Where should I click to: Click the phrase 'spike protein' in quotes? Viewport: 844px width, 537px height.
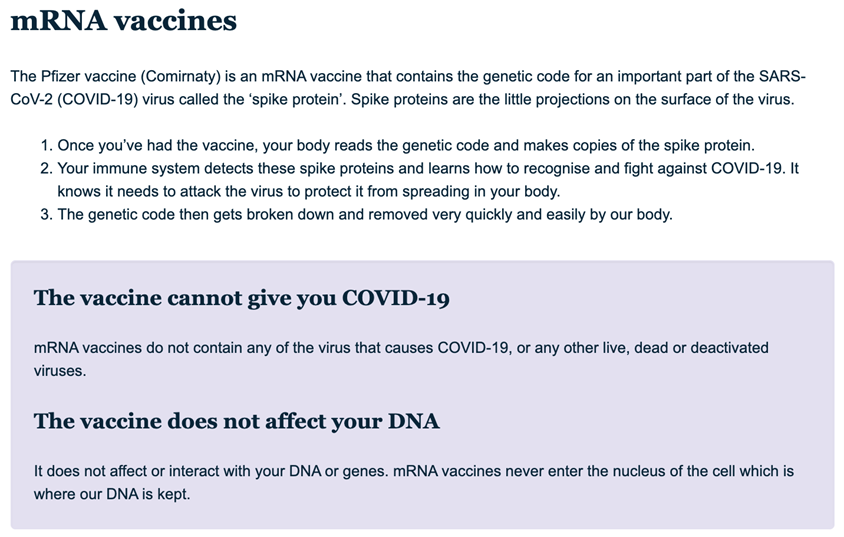(297, 100)
